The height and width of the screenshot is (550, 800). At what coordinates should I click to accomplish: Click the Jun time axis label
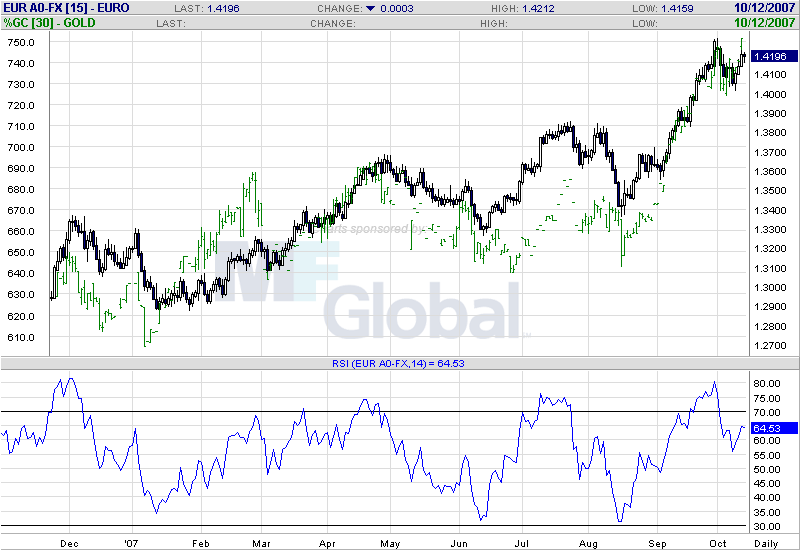point(459,543)
